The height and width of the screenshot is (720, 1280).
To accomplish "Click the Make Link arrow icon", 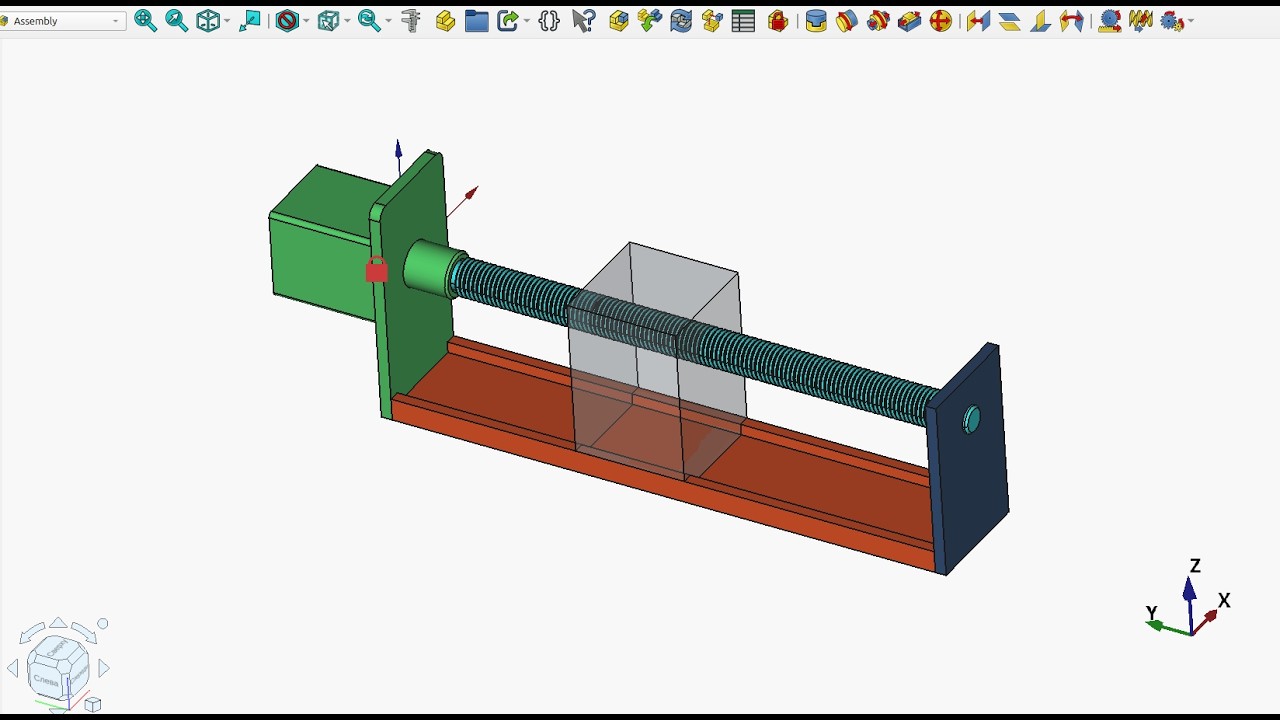I will point(508,21).
